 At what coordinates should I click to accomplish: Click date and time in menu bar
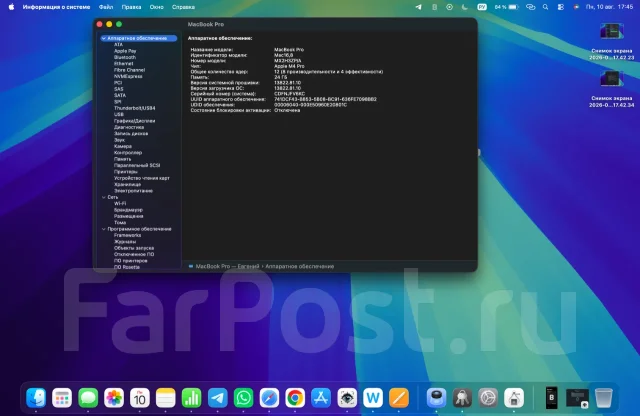(609, 7)
